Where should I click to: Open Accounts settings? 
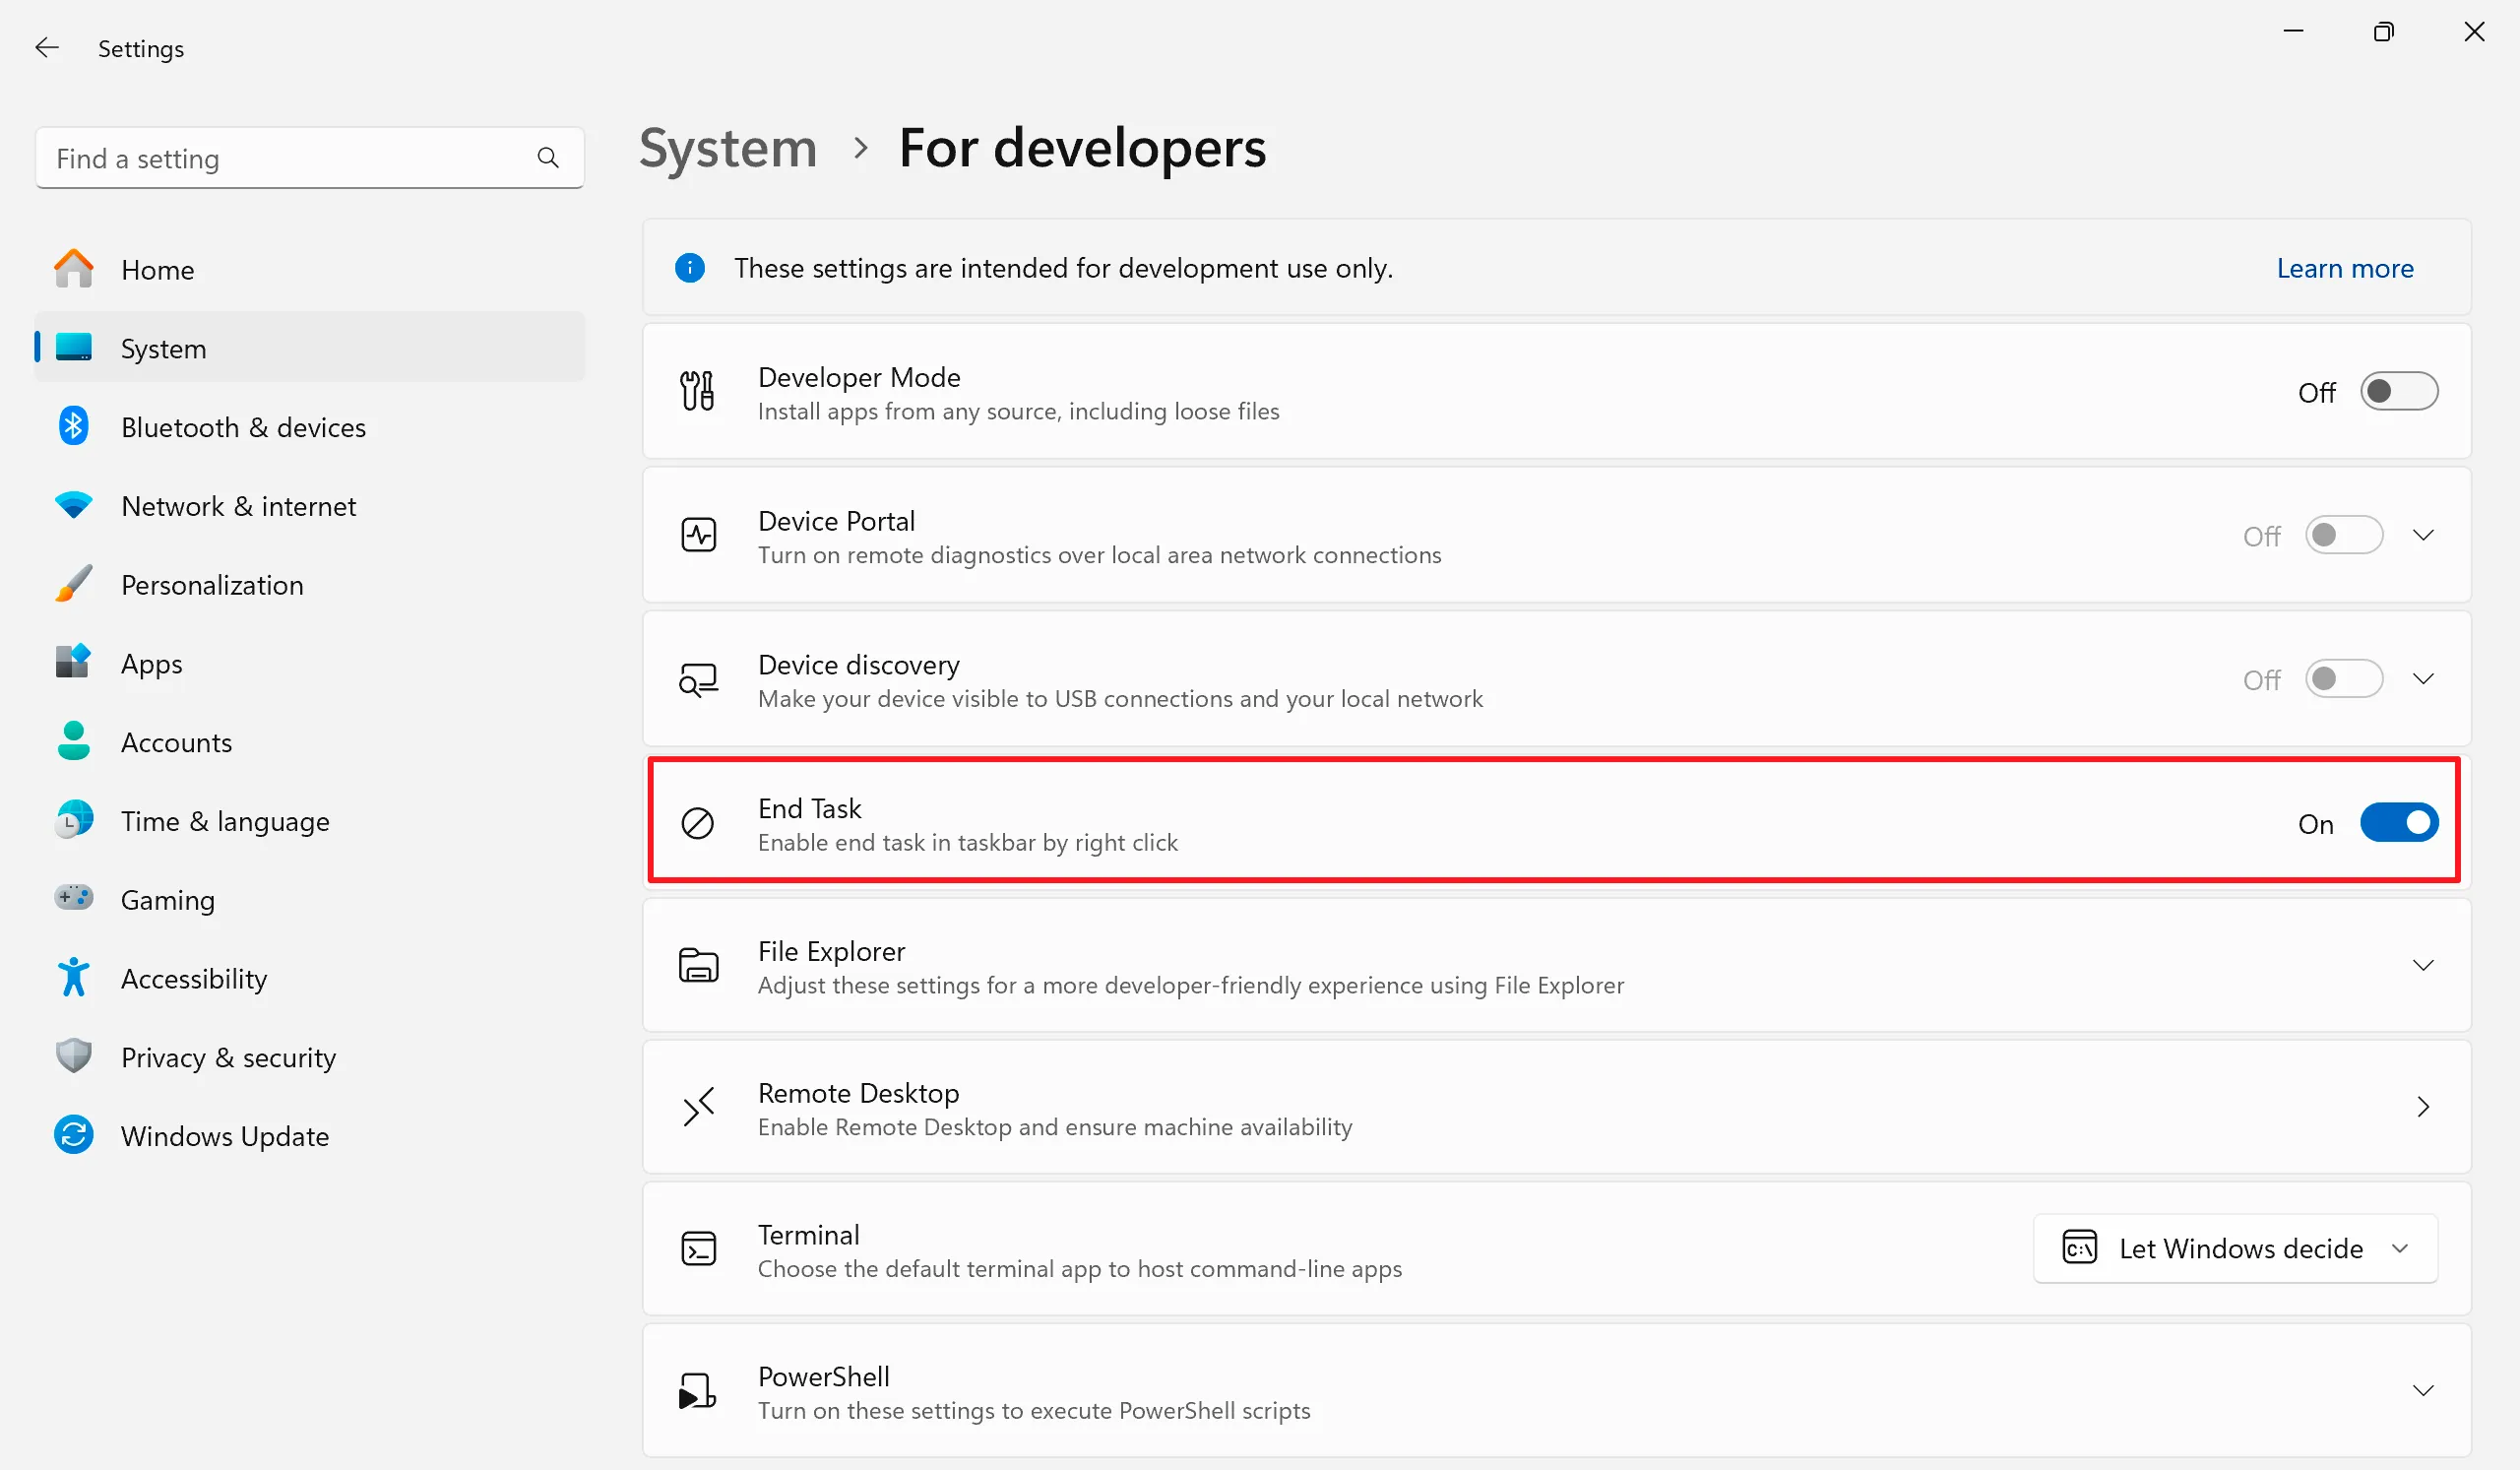176,741
